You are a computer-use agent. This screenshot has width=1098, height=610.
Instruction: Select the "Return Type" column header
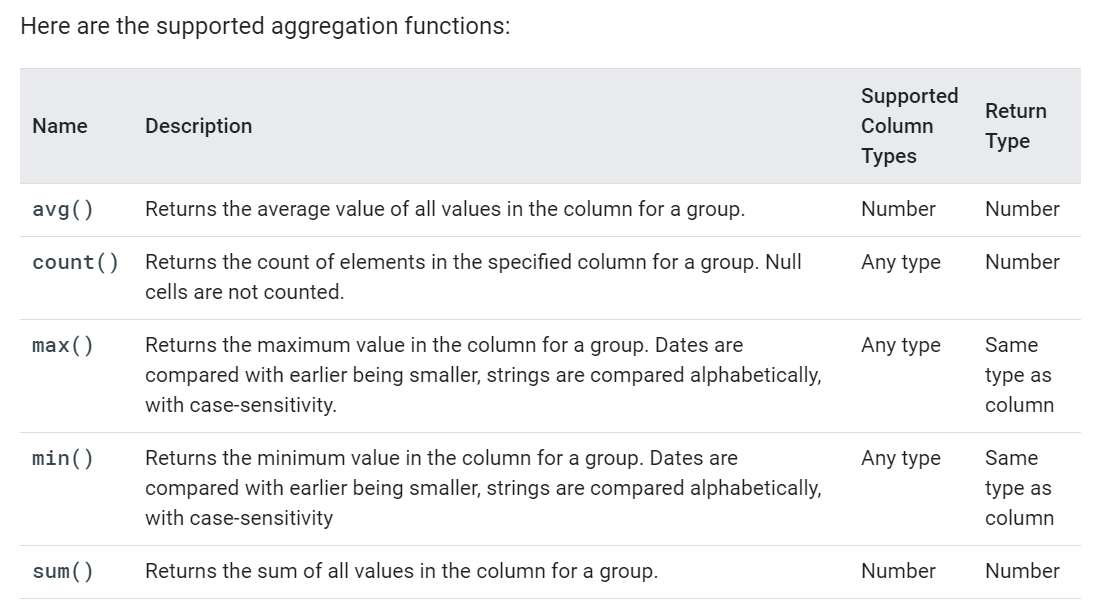(1015, 126)
